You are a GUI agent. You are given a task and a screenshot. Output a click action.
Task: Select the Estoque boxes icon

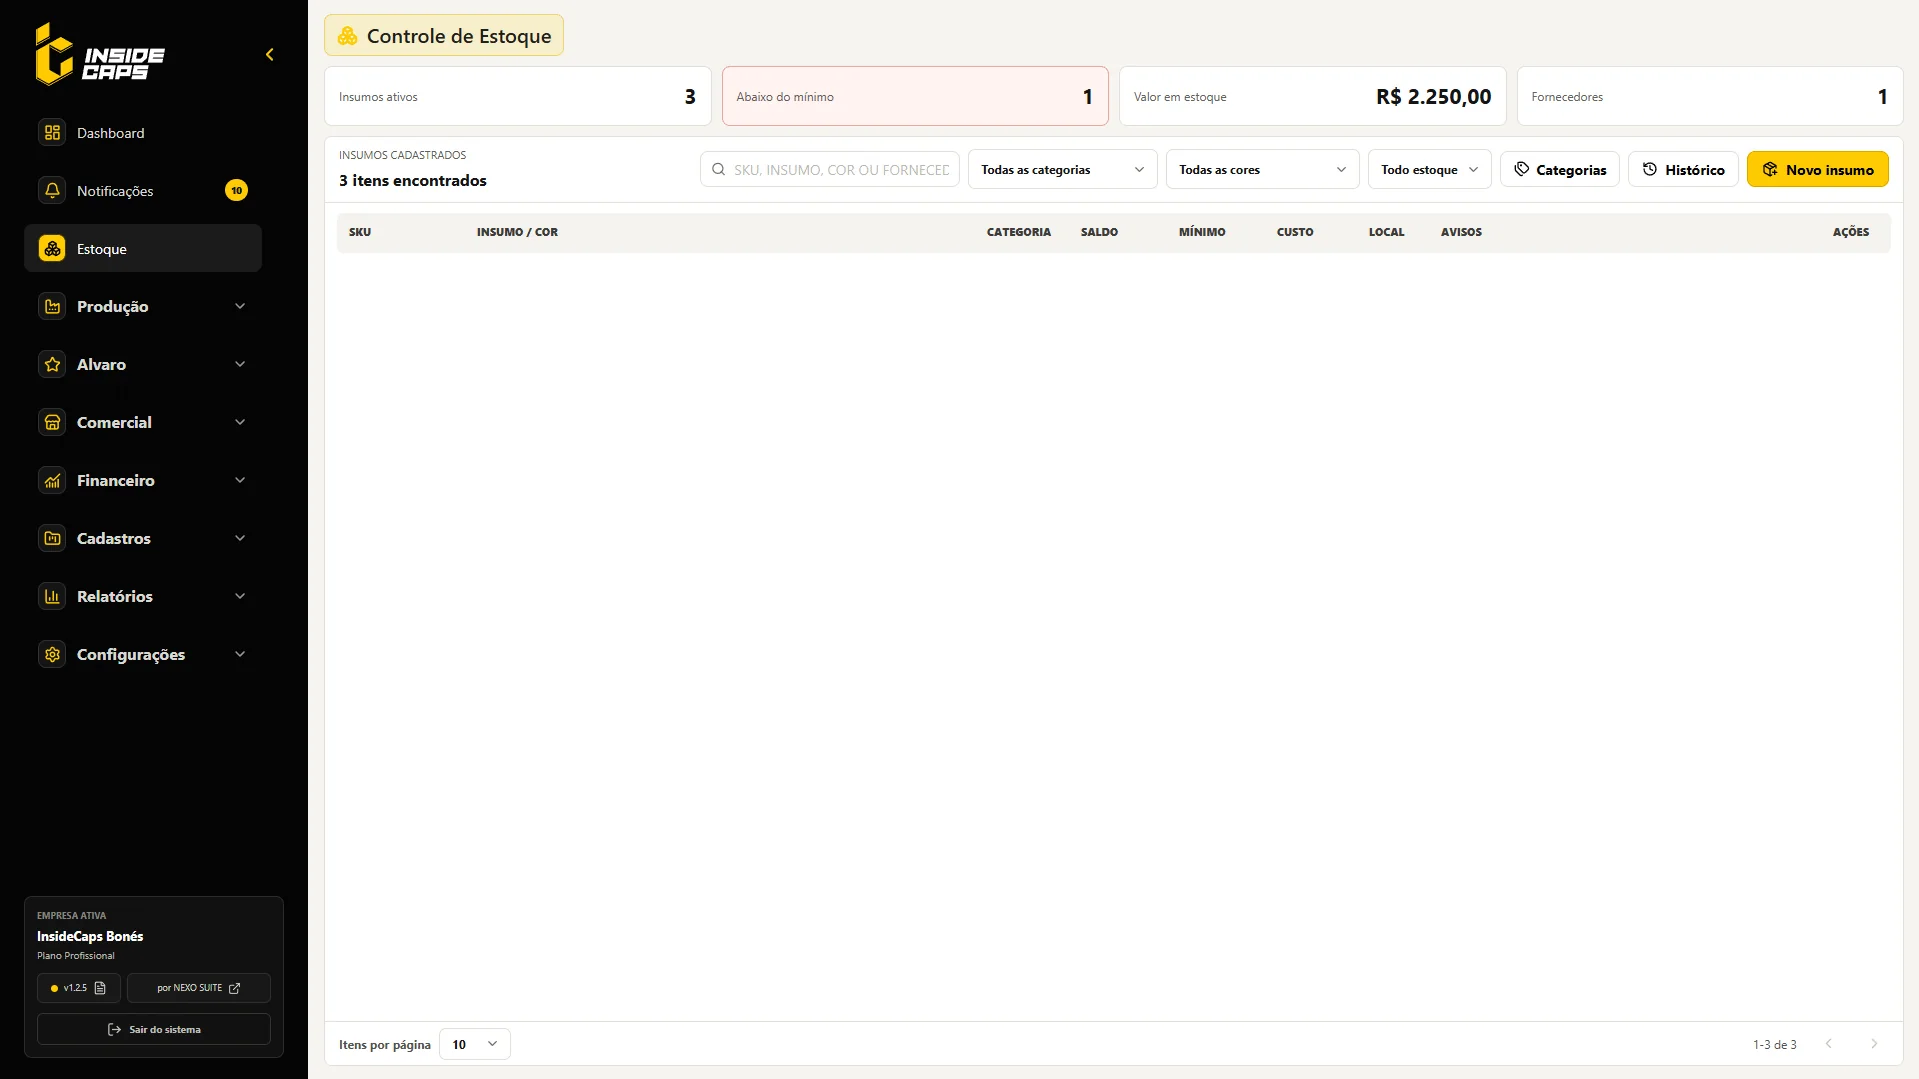coord(52,249)
